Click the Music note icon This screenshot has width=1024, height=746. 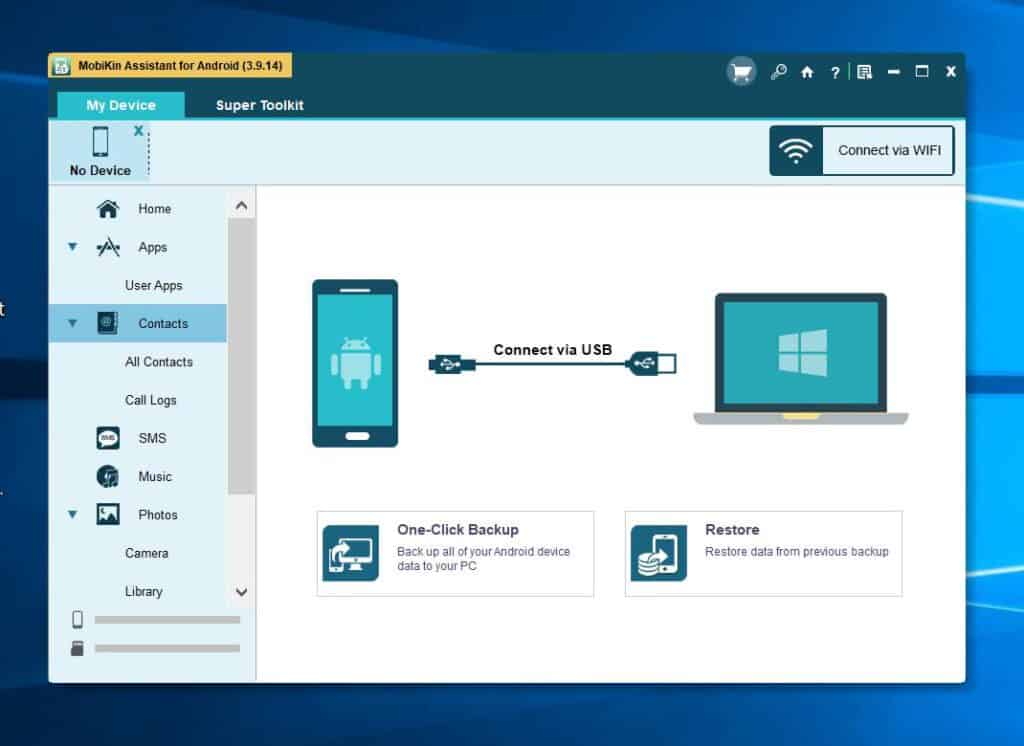tap(108, 477)
